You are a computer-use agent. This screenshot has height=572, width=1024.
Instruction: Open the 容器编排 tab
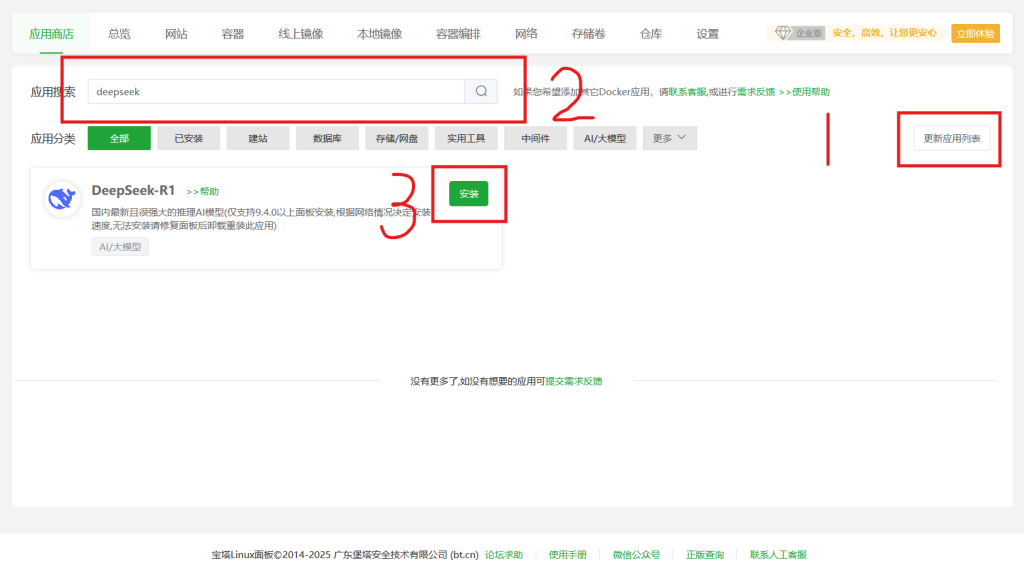click(x=458, y=34)
